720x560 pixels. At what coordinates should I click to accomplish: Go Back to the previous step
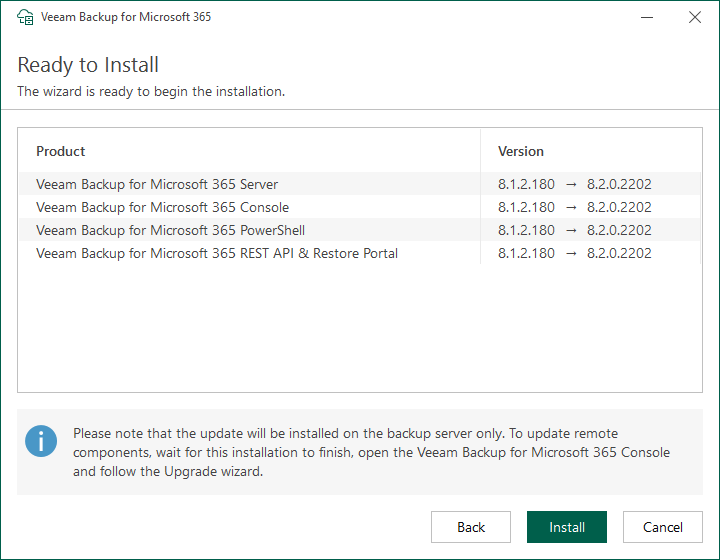click(x=471, y=527)
